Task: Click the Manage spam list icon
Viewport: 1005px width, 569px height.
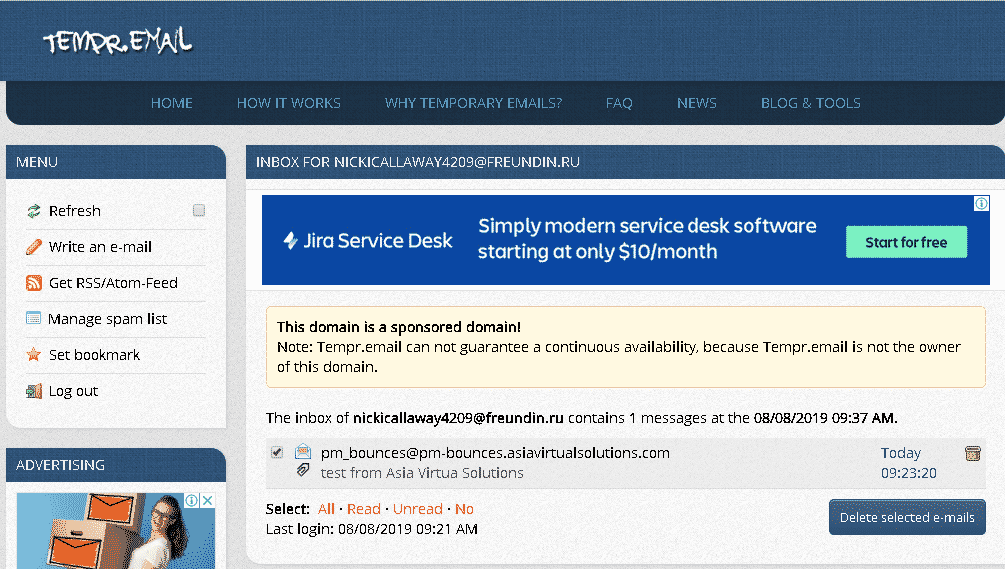Action: pyautogui.click(x=34, y=319)
